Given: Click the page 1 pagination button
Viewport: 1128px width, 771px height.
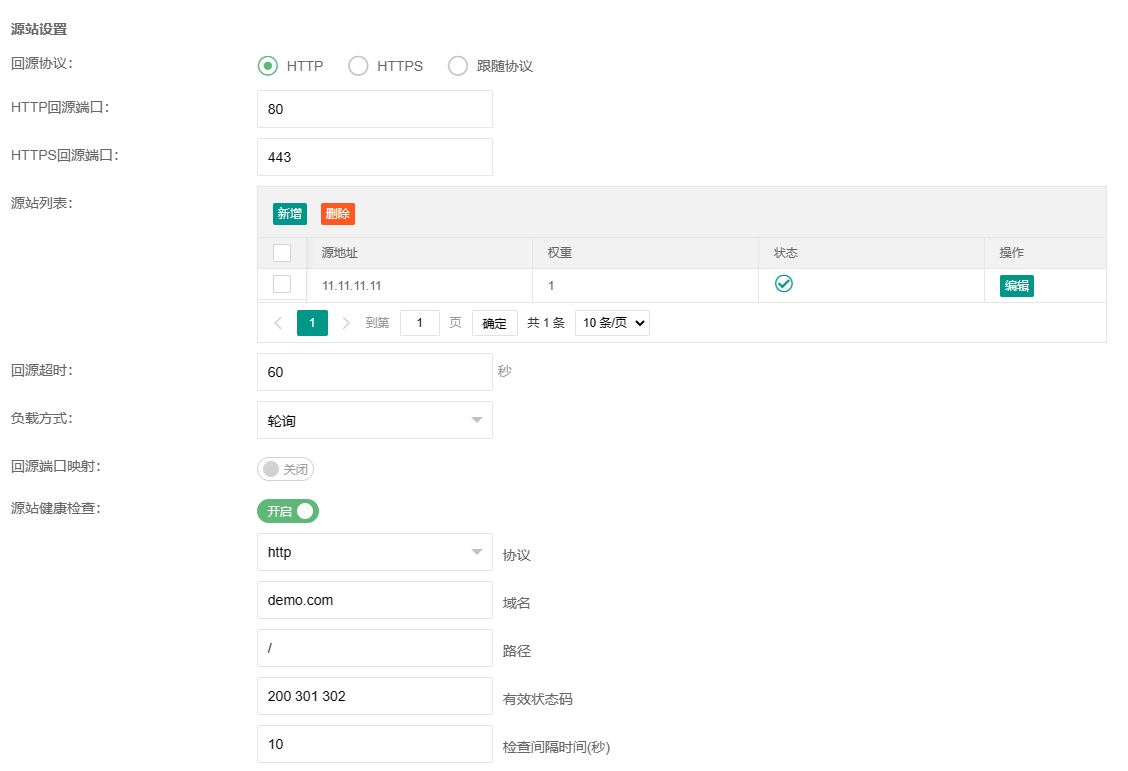Looking at the screenshot, I should [x=312, y=323].
